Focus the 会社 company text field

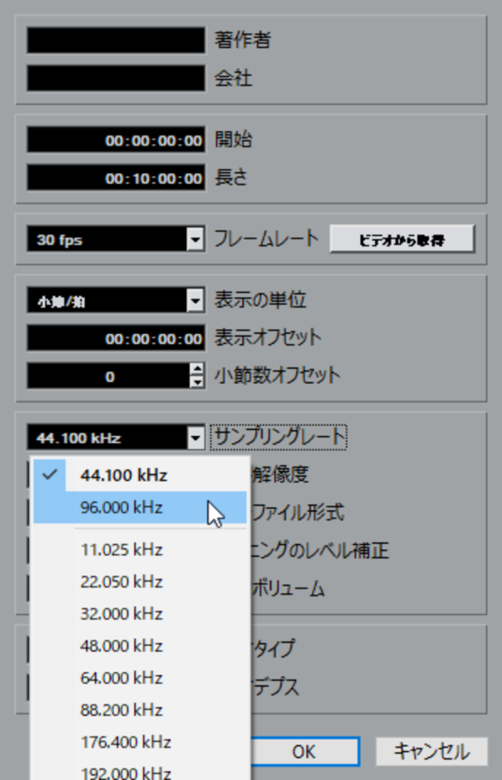coord(116,78)
